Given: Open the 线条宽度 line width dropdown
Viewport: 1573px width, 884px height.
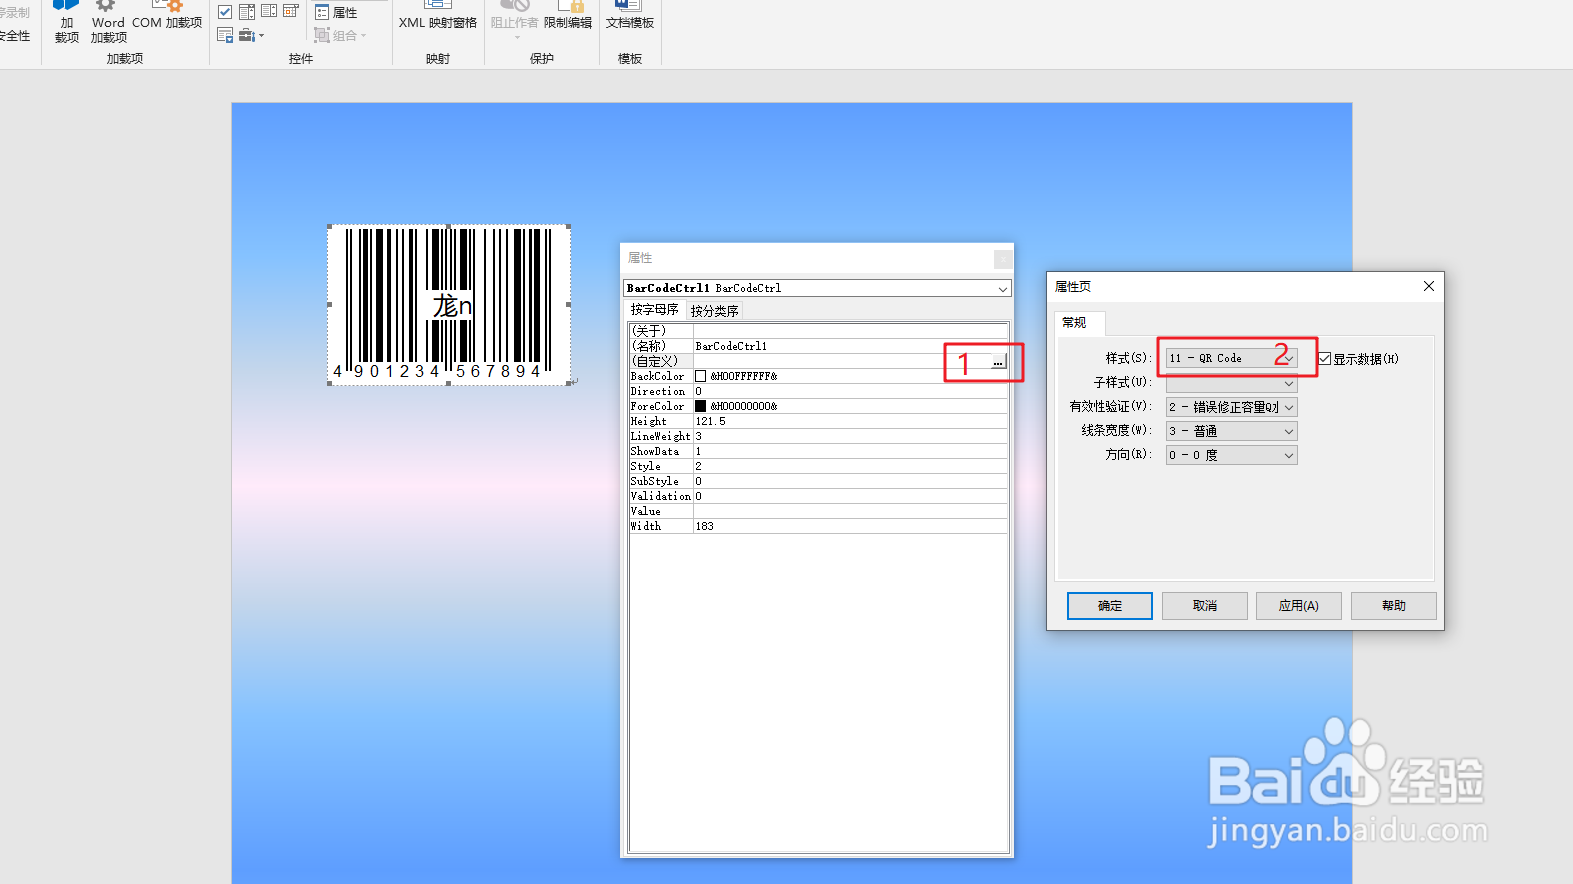Looking at the screenshot, I should point(1231,431).
